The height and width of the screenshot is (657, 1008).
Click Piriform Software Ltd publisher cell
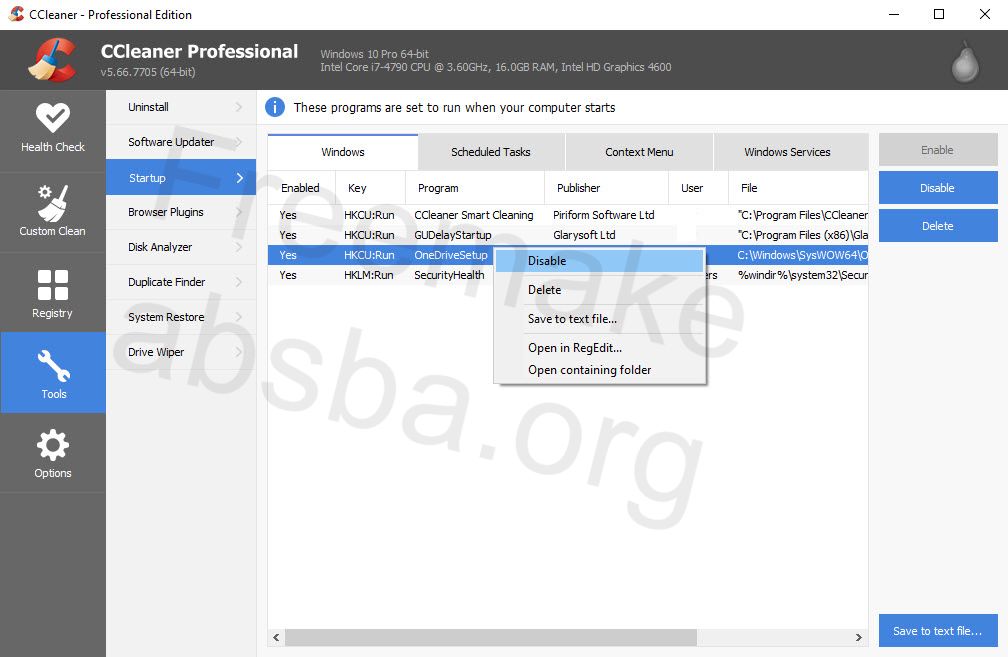pyautogui.click(x=604, y=215)
